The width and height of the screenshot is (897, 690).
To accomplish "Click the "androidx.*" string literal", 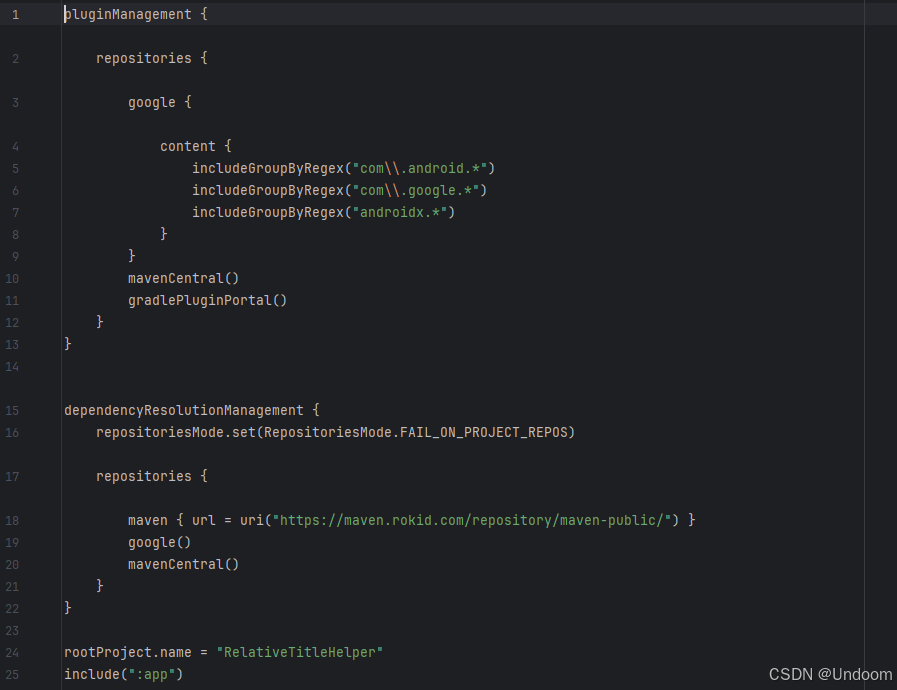I will pos(399,212).
